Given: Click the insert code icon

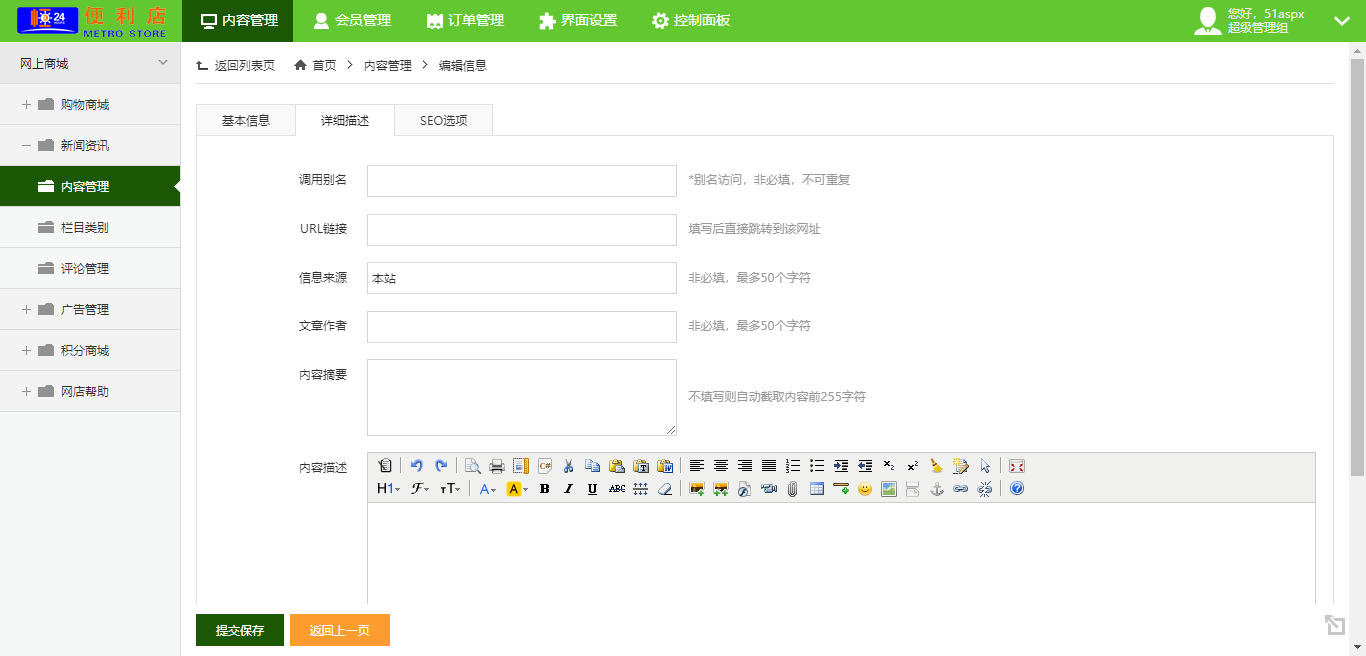Looking at the screenshot, I should click(x=545, y=466).
